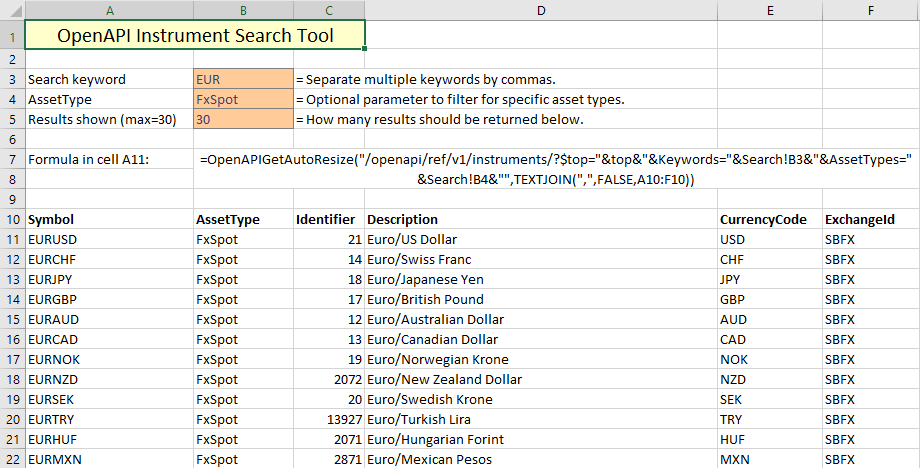Select the AssetType cell containing FxSpot
This screenshot has height=468, width=920.
pos(243,99)
